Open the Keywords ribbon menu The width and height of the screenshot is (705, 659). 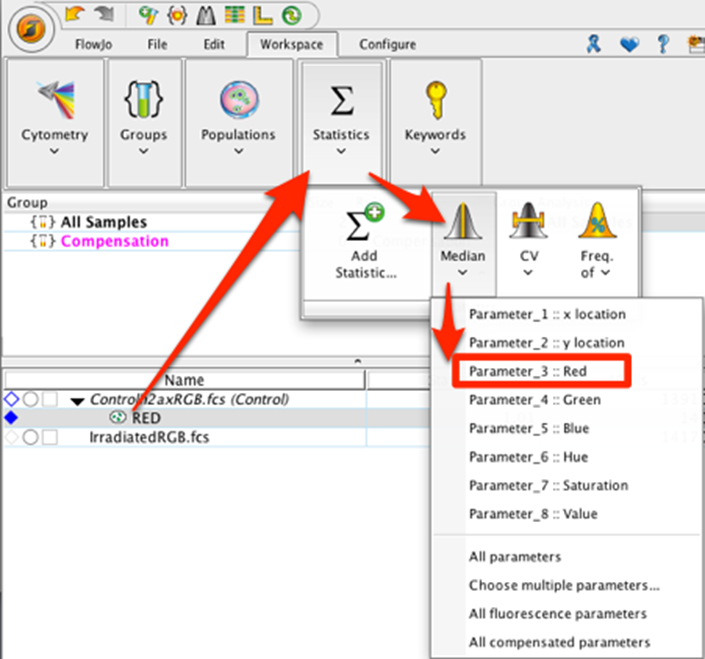(435, 122)
